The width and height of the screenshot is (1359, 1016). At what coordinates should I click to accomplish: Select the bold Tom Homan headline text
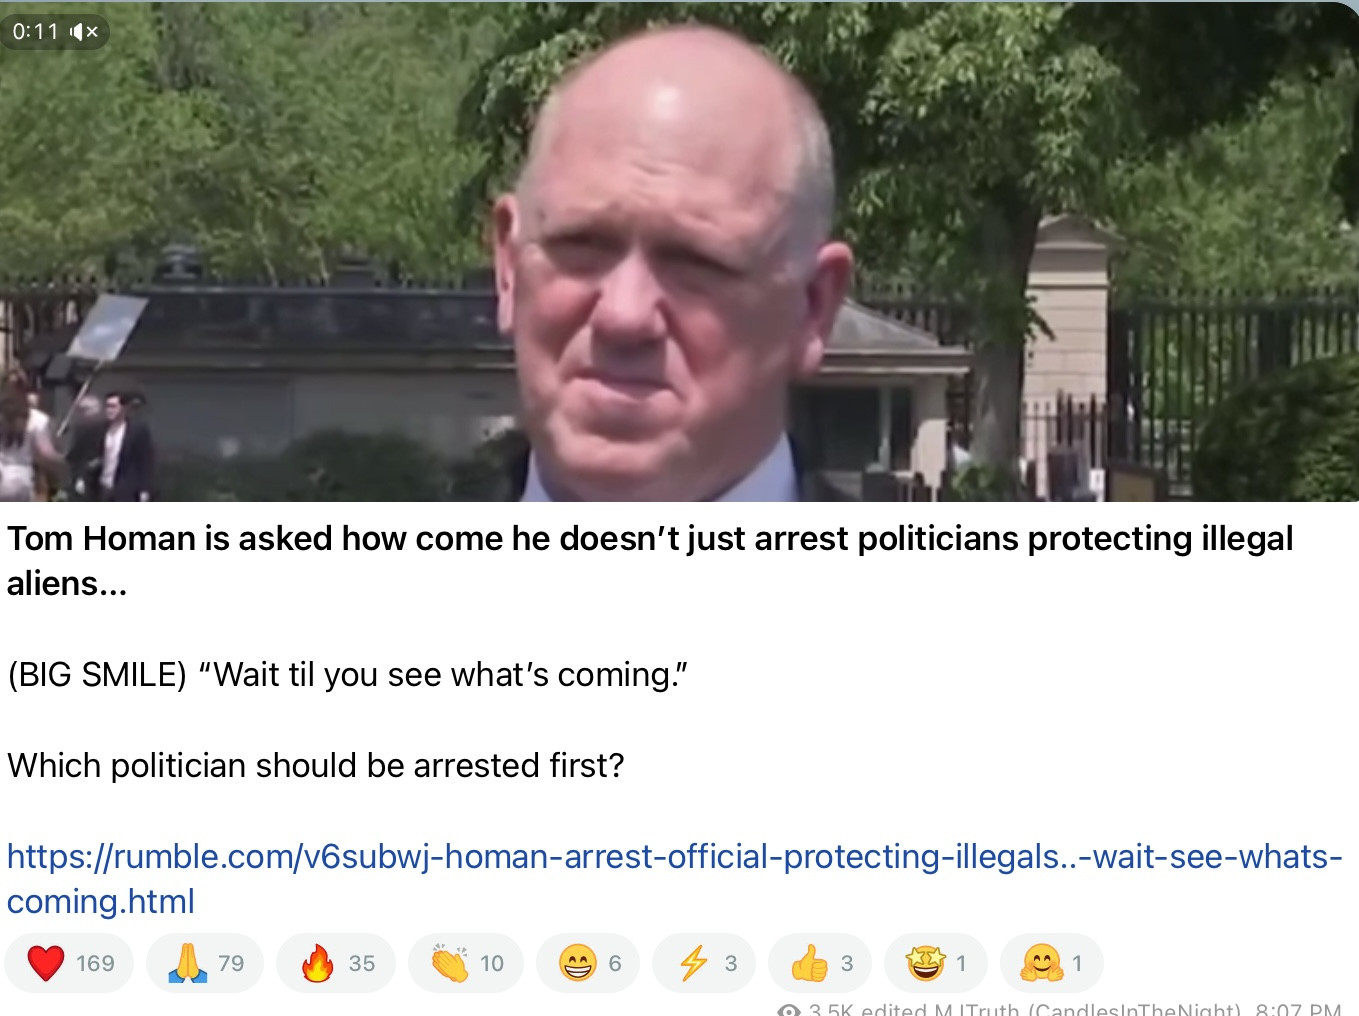pos(650,561)
